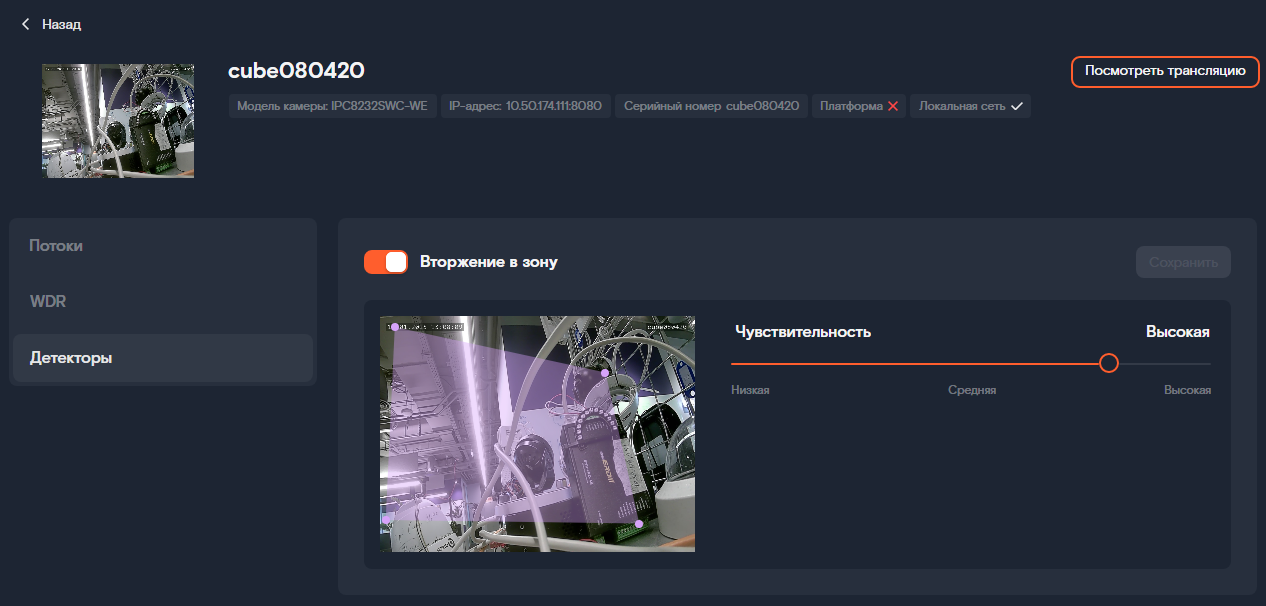Click the IP-адрес 10.50.174.111:8080 tag
Image resolution: width=1266 pixels, height=606 pixels.
[525, 106]
